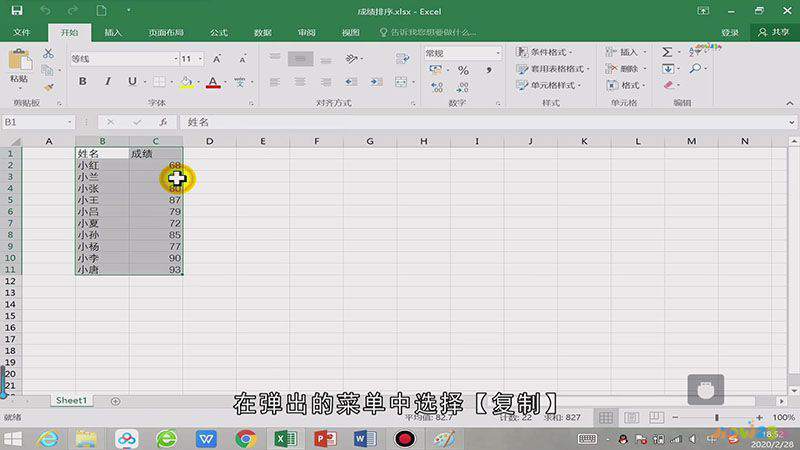Viewport: 800px width, 450px height.
Task: Click the Wrap Text icon
Action: coord(402,59)
